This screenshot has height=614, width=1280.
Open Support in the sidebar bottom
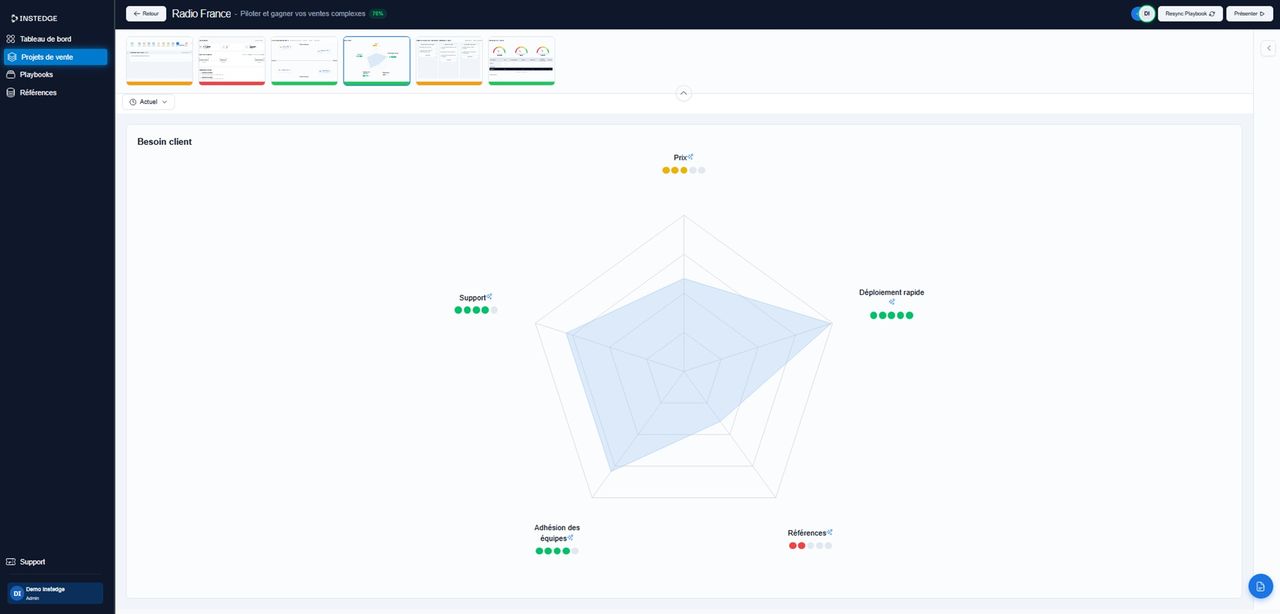click(x=32, y=562)
